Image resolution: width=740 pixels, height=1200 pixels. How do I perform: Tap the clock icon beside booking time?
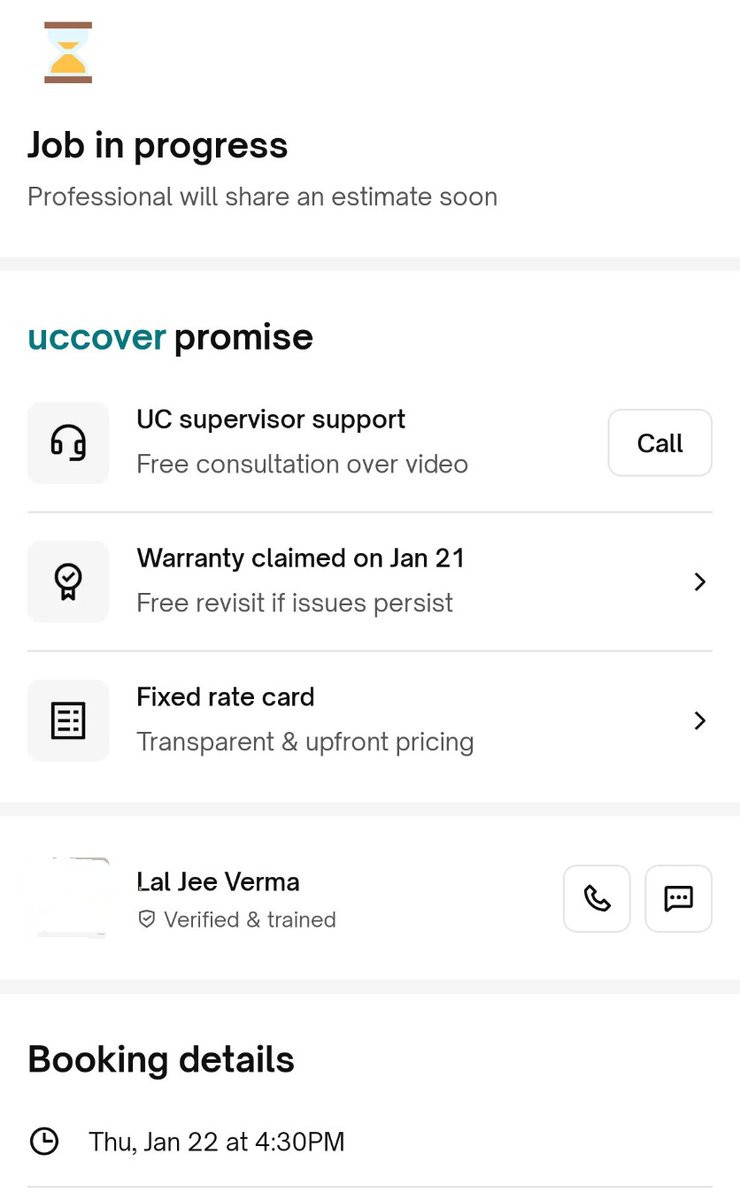(44, 1141)
